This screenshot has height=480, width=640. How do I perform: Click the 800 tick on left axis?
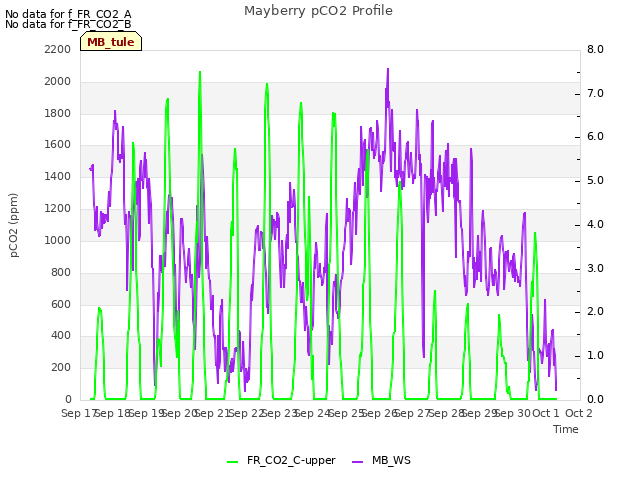click(x=61, y=272)
